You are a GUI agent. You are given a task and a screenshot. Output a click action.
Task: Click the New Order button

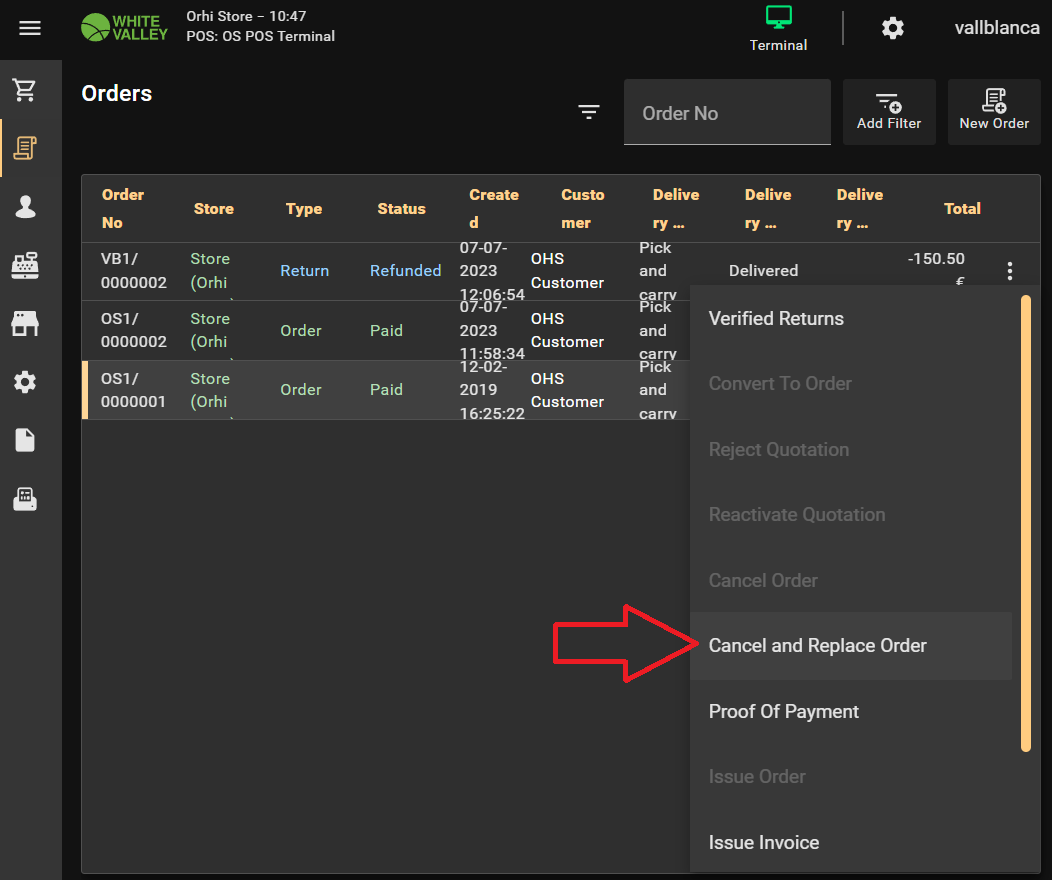tap(993, 112)
